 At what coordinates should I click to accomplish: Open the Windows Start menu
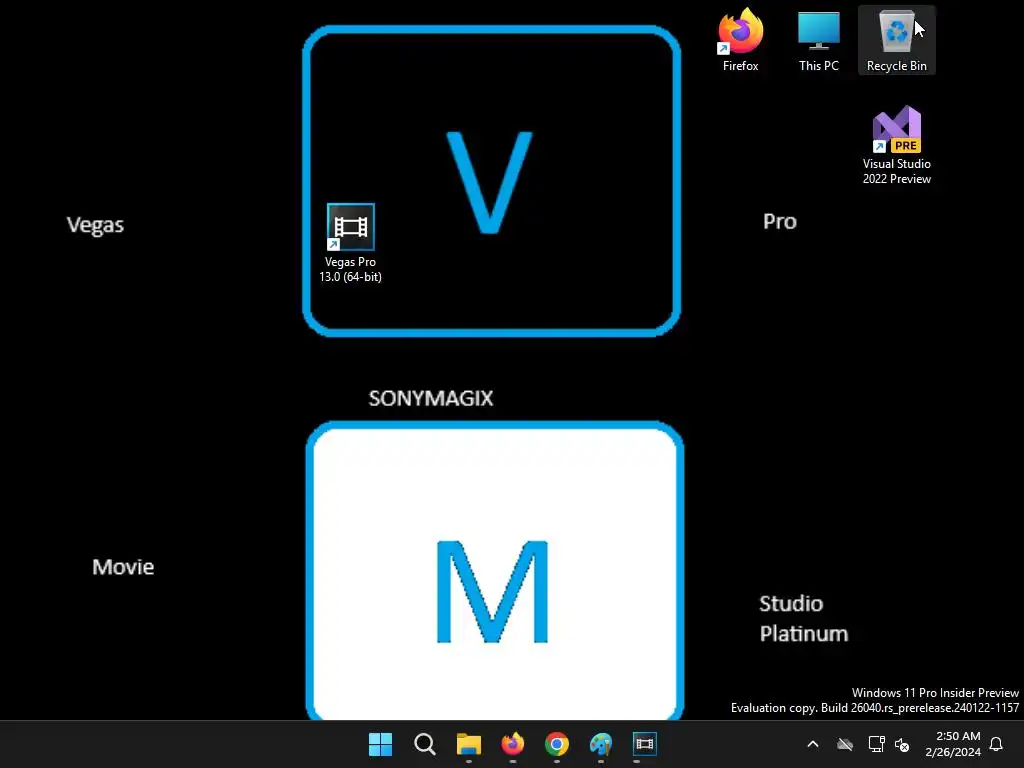tap(380, 744)
